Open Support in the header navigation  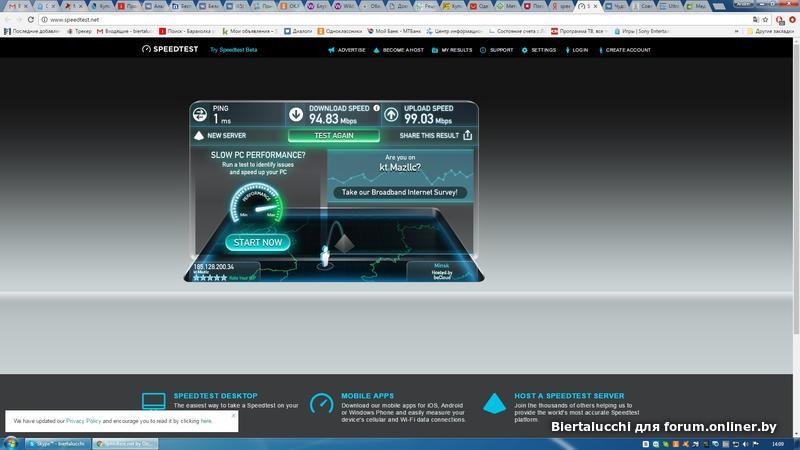click(496, 50)
